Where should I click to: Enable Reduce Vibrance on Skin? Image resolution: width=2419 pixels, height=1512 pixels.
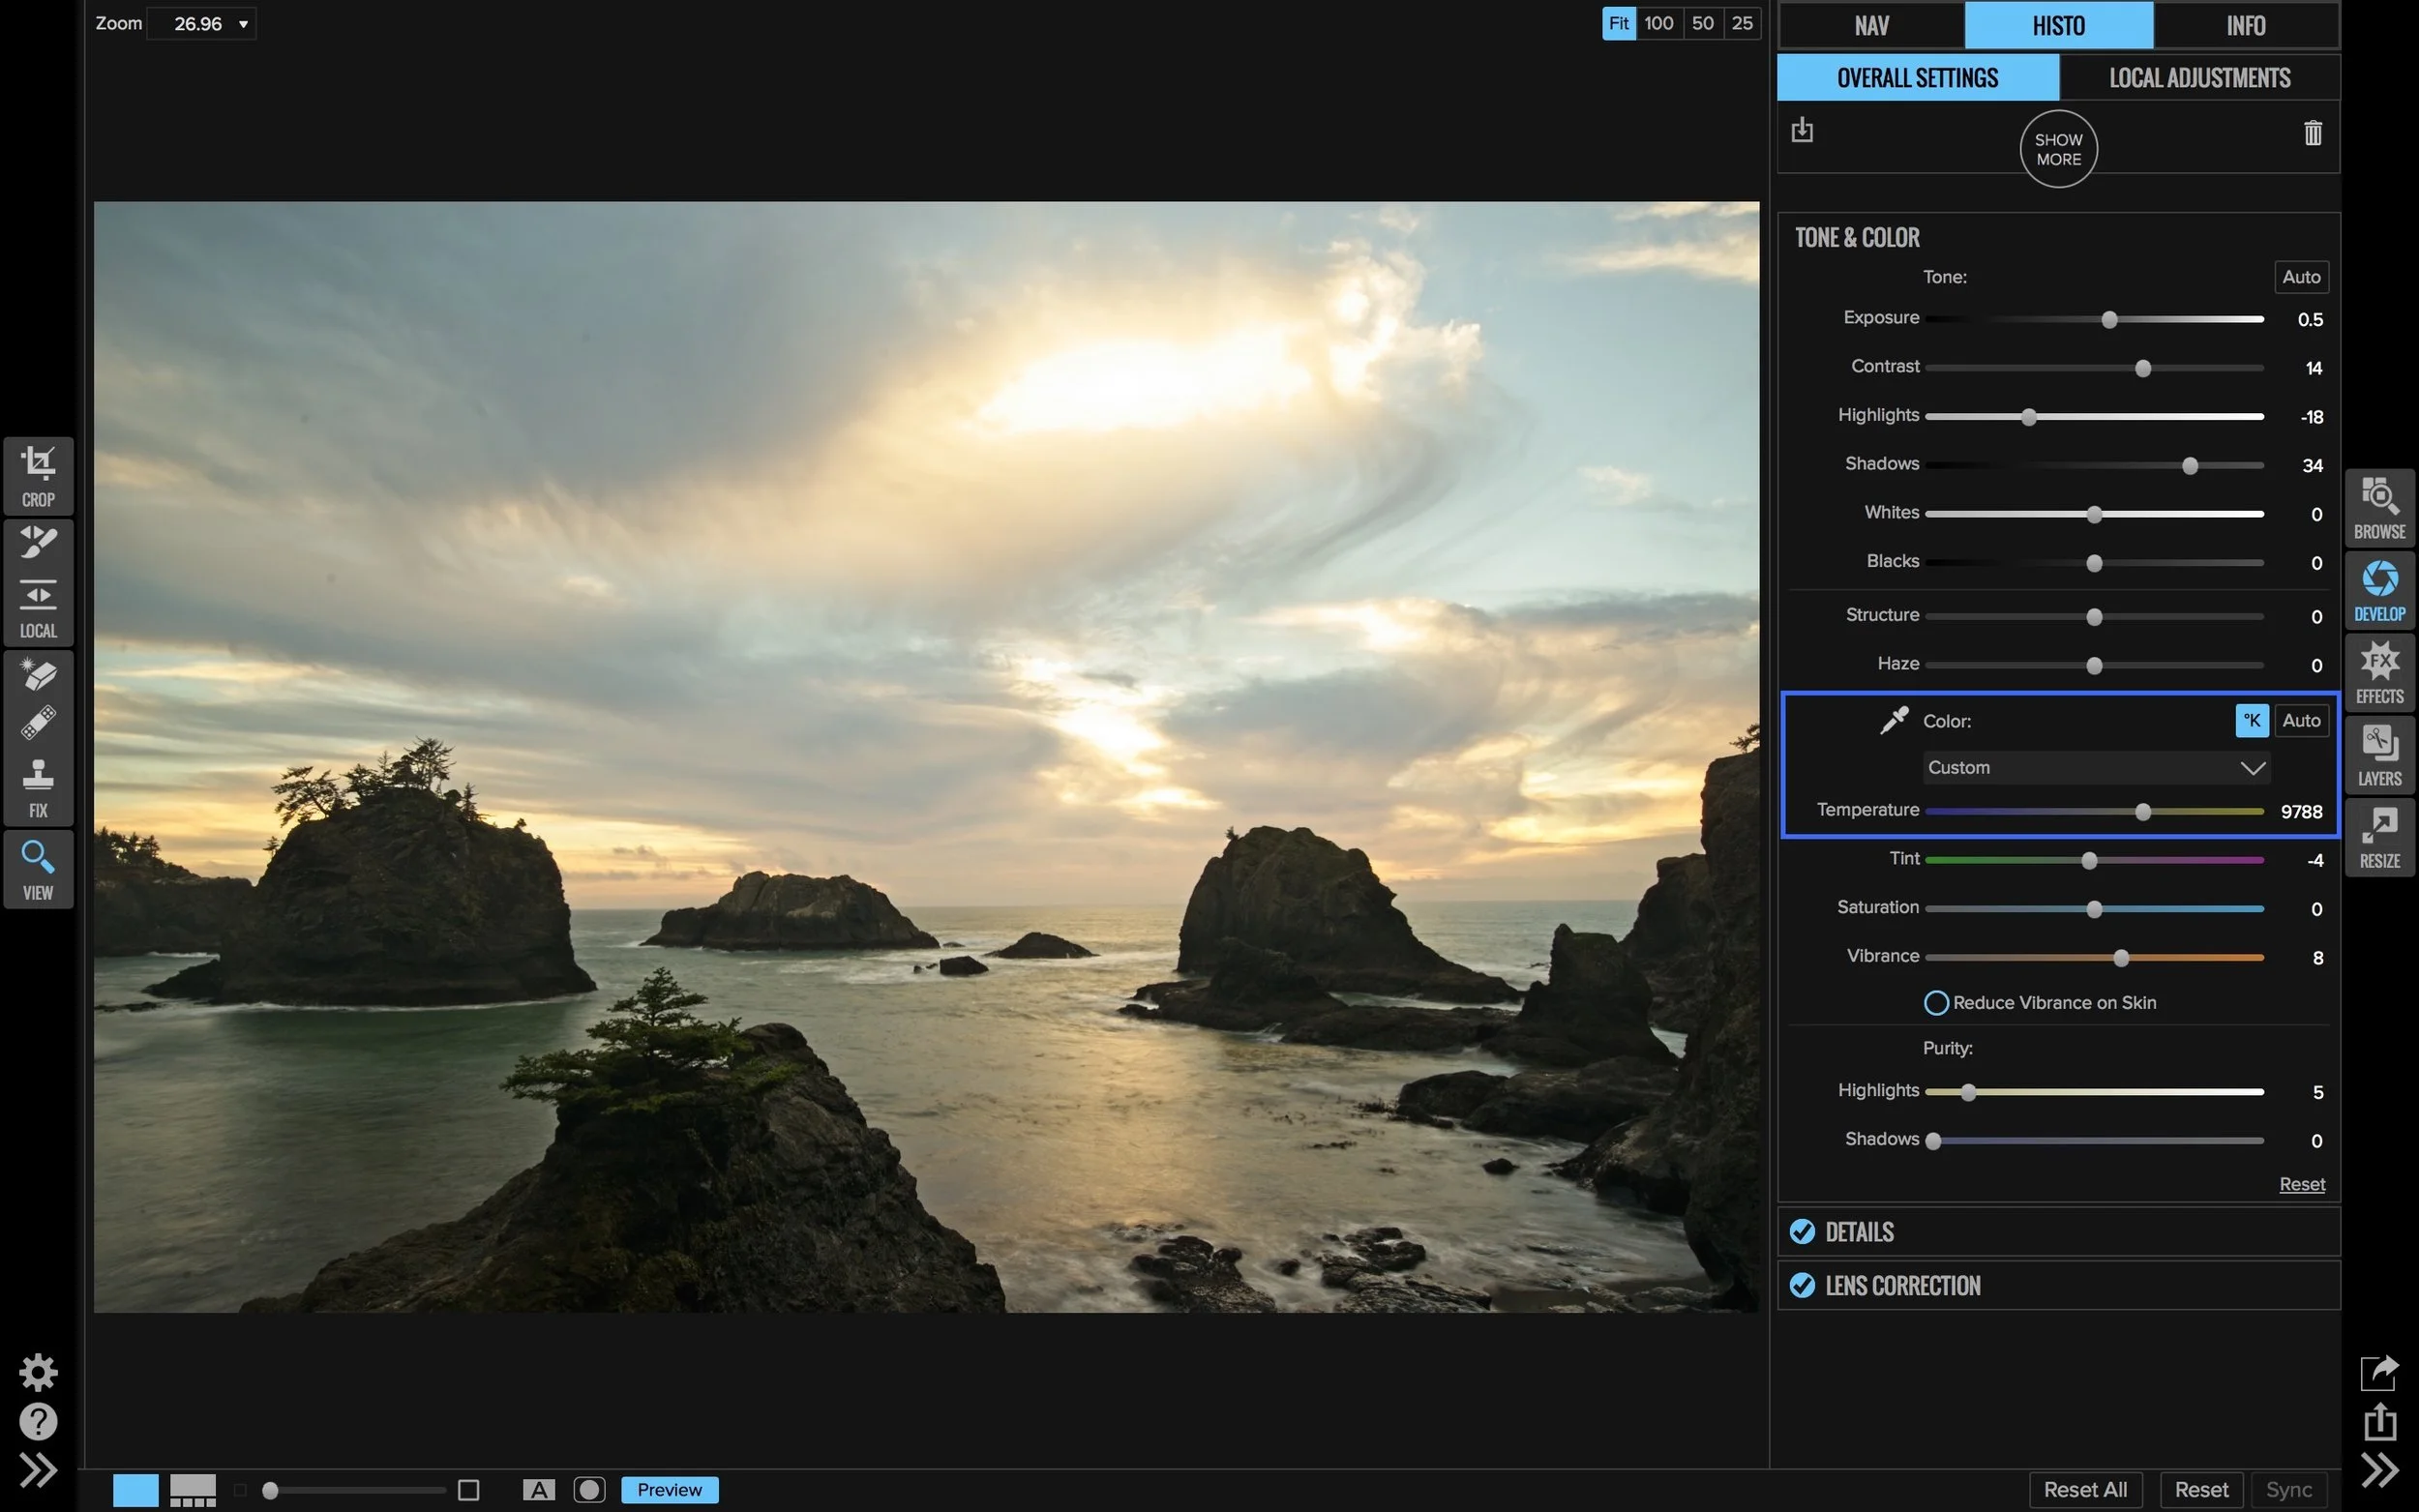click(1936, 1002)
